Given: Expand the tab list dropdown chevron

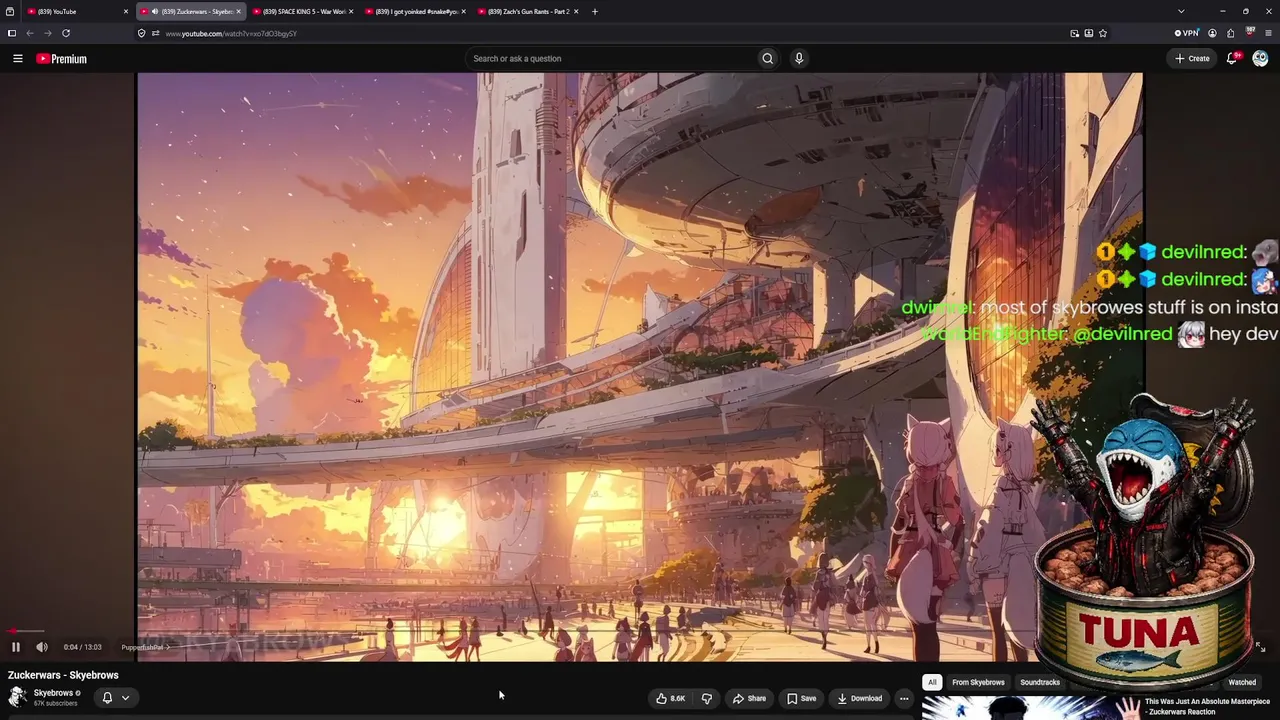Looking at the screenshot, I should click(1181, 11).
